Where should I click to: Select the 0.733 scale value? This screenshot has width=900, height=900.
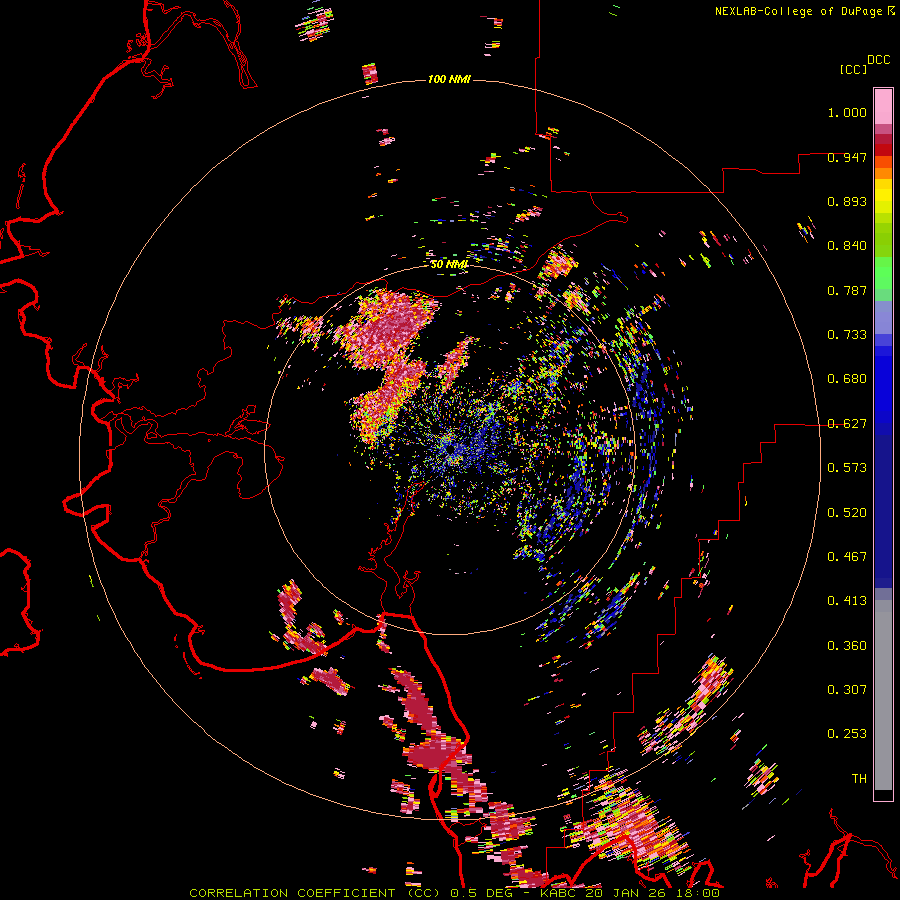(847, 335)
